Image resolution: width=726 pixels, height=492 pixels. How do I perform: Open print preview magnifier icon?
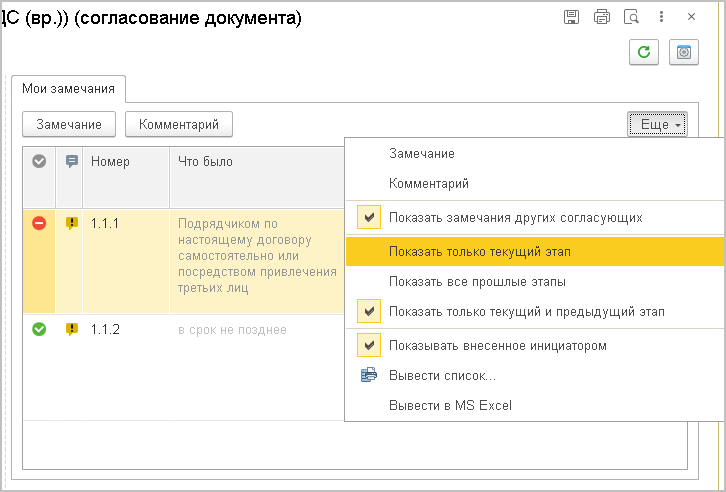pos(631,17)
